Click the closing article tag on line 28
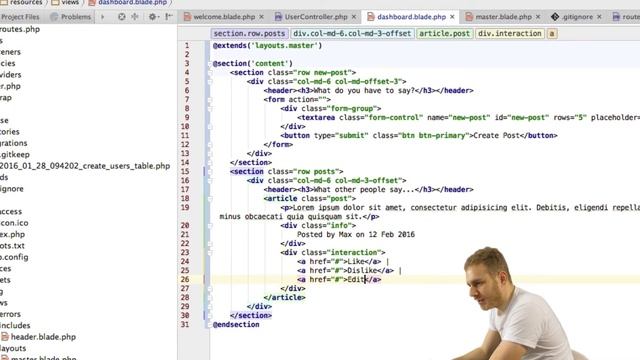This screenshot has height=360, width=640. (284, 298)
